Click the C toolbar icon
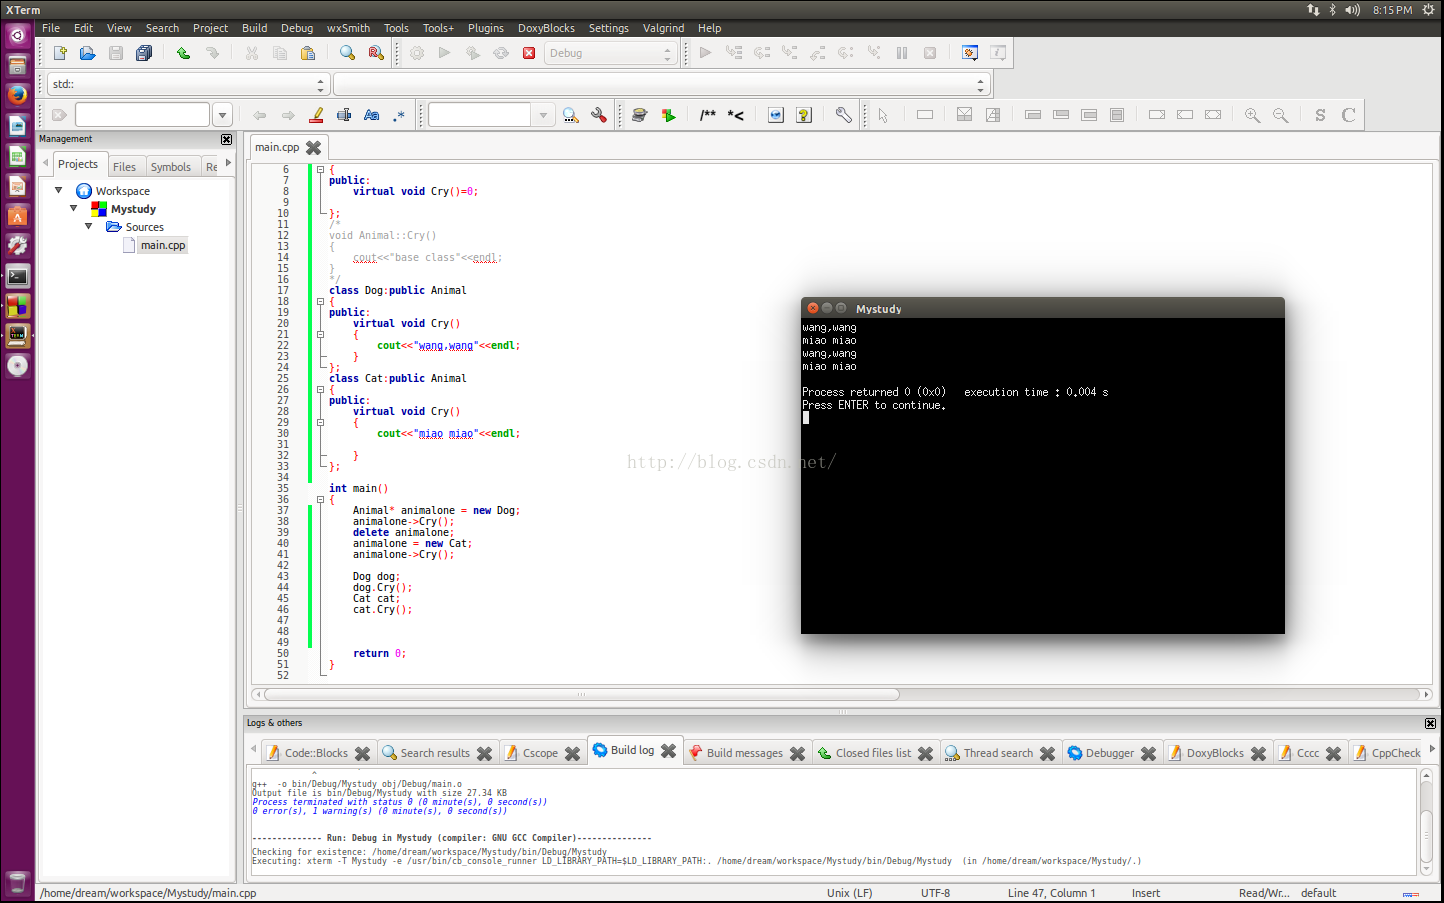Screen dimensions: 1444x903 (x=1348, y=115)
